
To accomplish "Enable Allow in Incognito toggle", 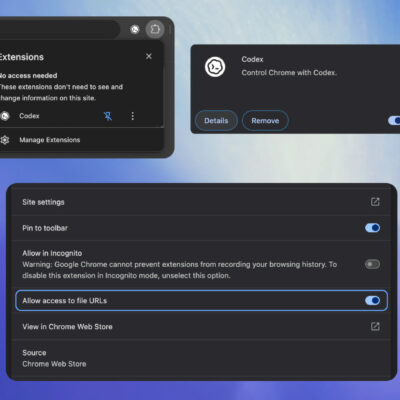I will (372, 264).
